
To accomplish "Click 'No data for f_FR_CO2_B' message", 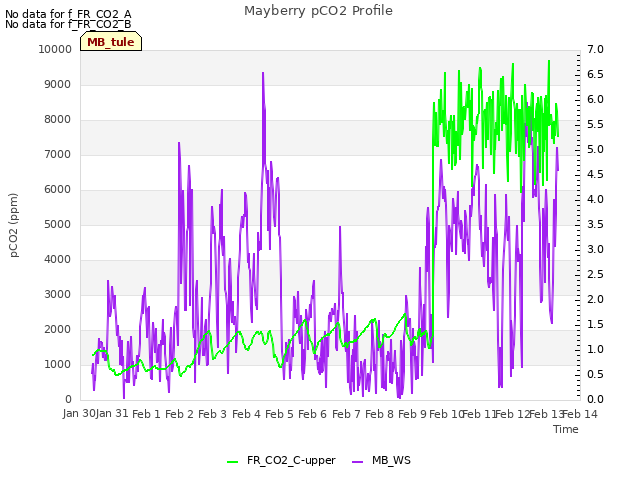I will pos(68,24).
